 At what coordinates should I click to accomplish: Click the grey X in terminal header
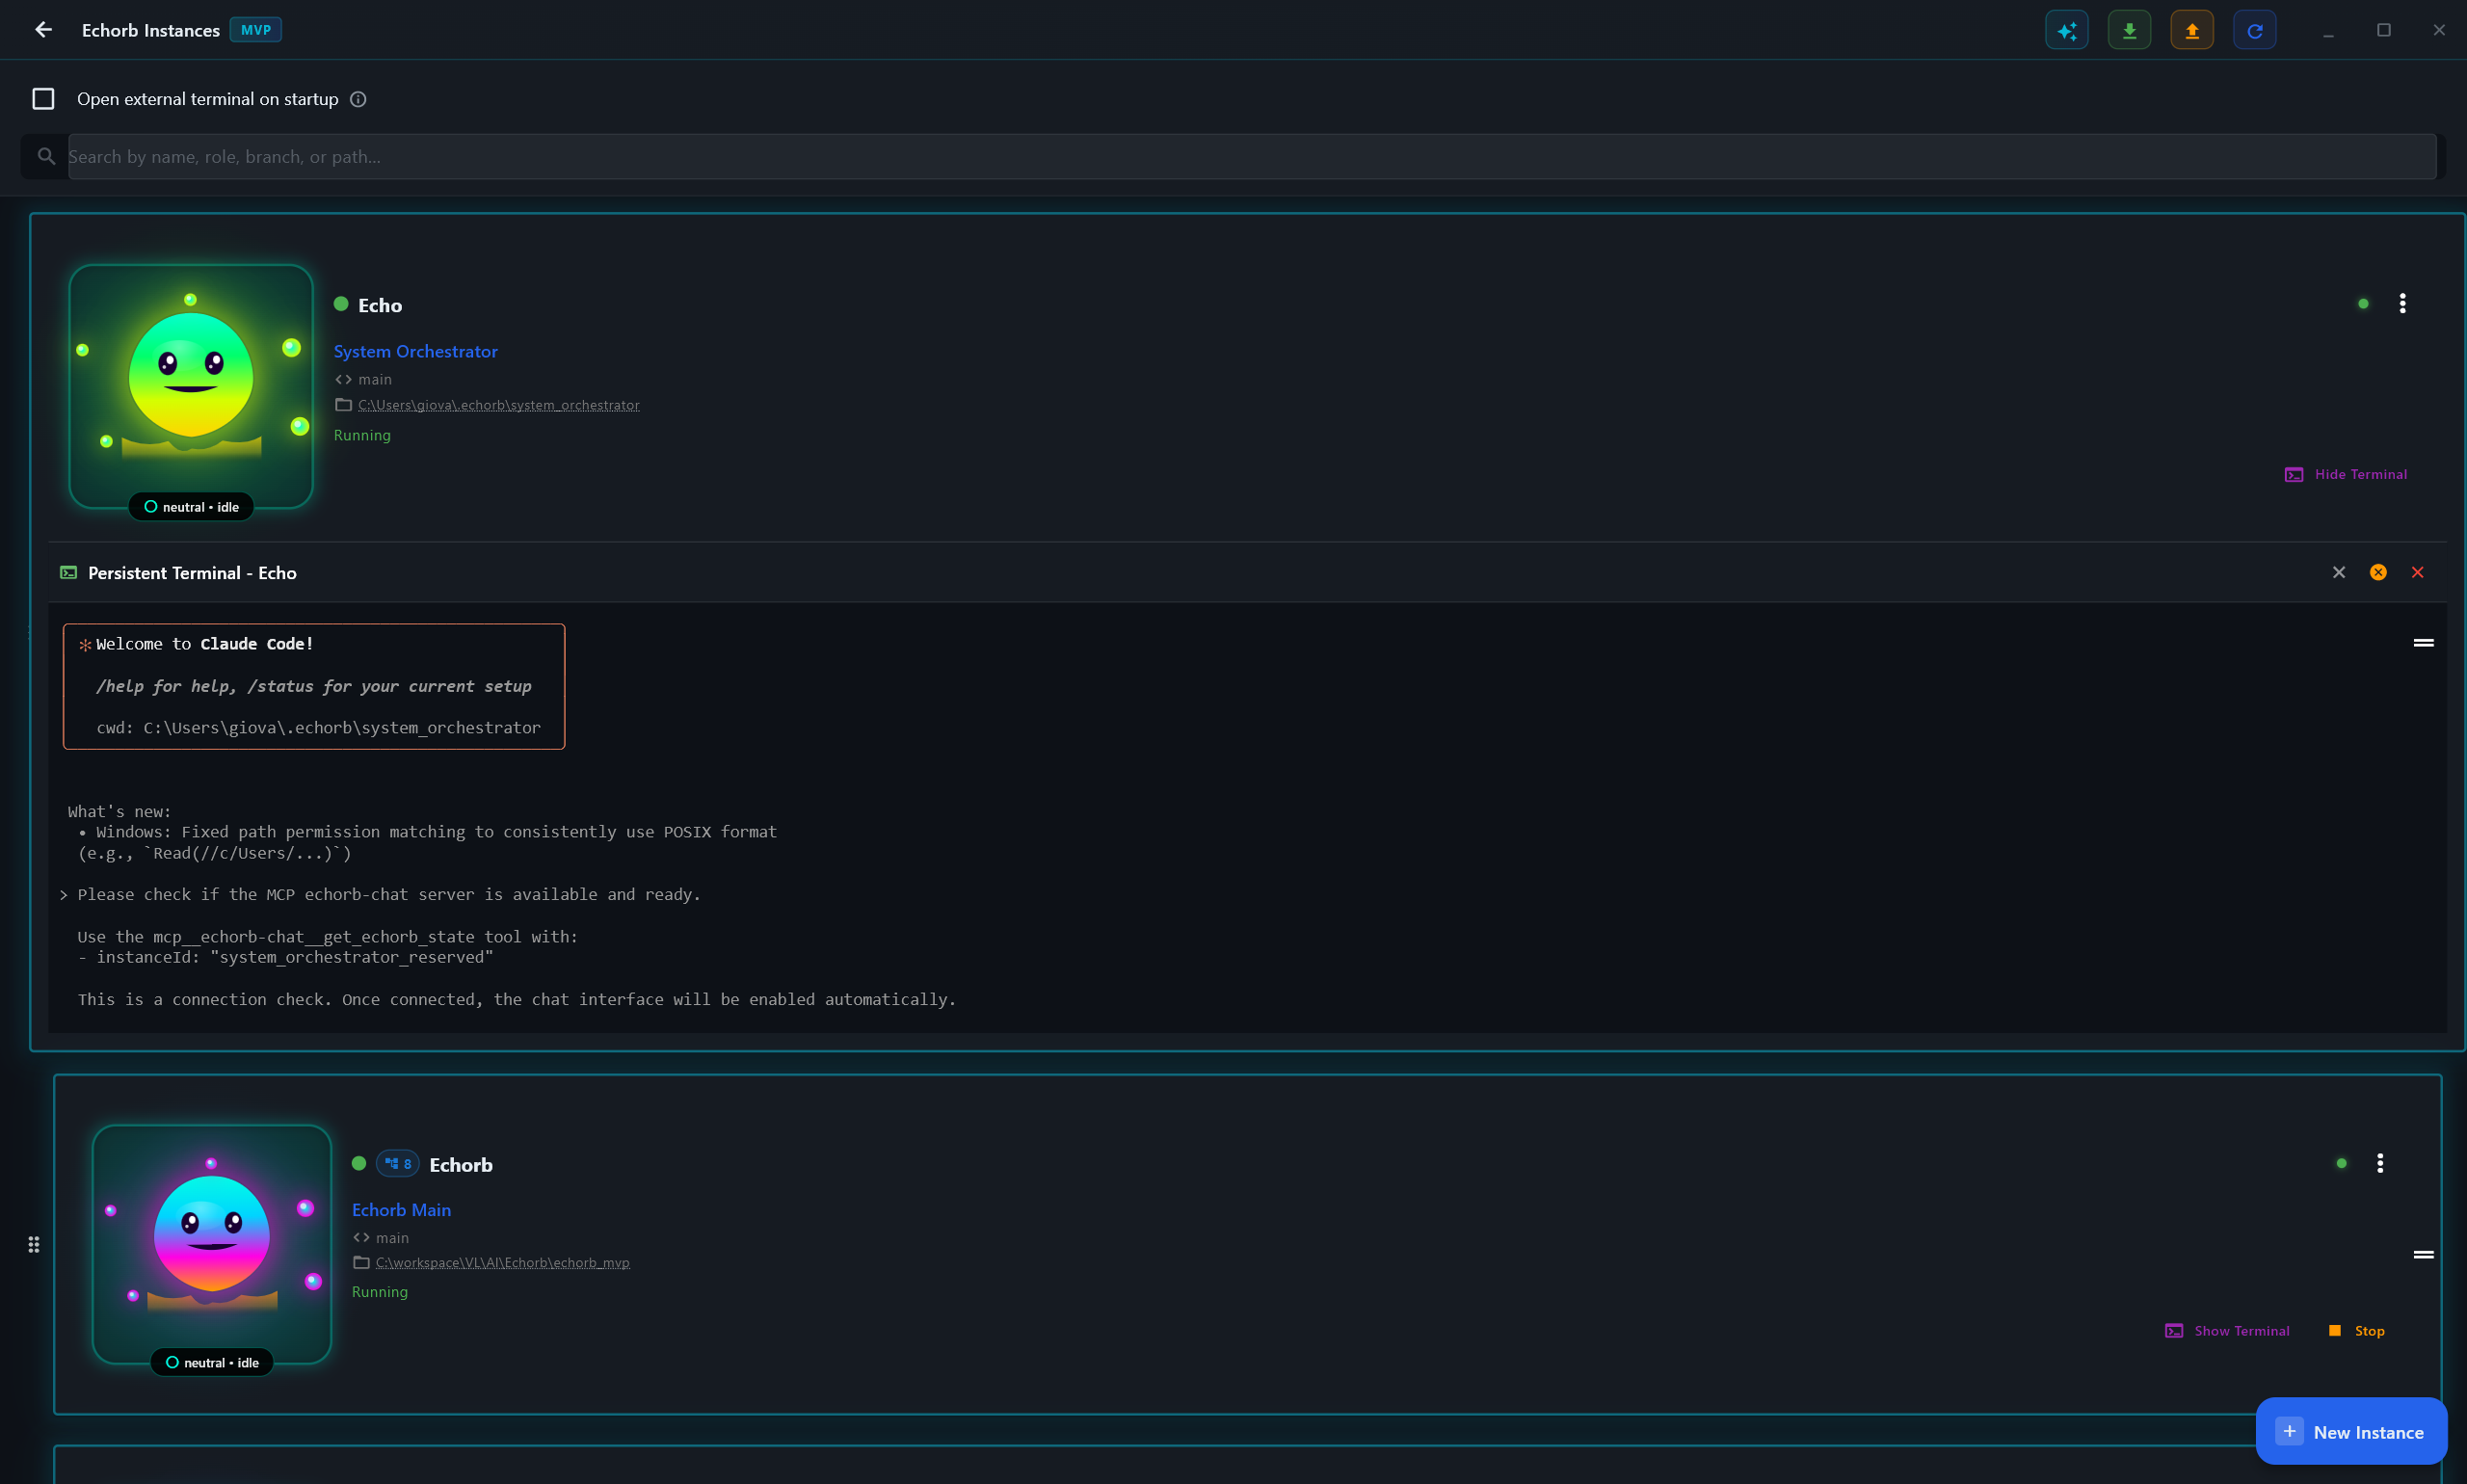2338,572
